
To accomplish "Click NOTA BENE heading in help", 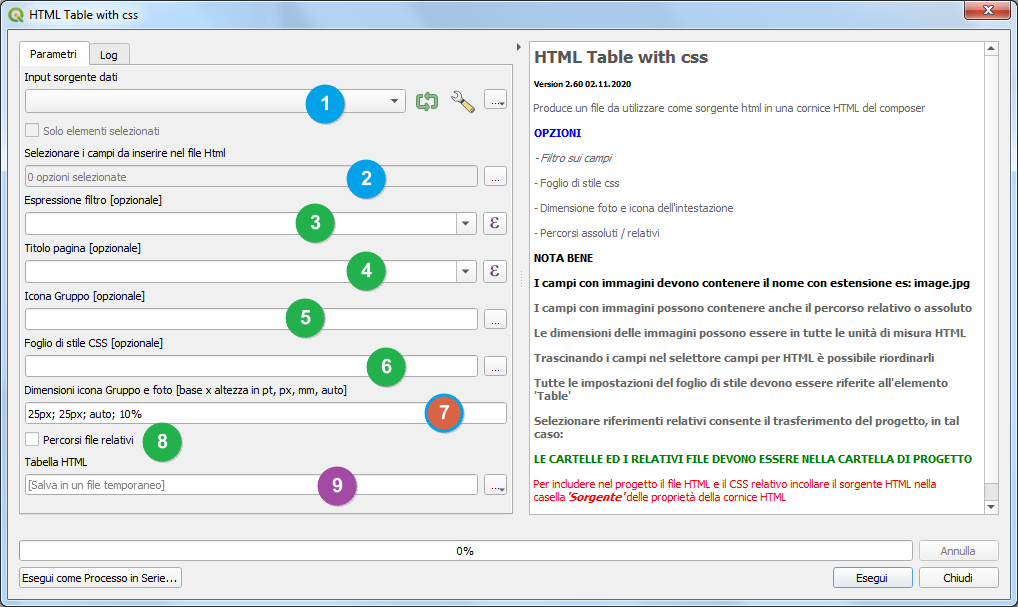I will click(x=563, y=258).
